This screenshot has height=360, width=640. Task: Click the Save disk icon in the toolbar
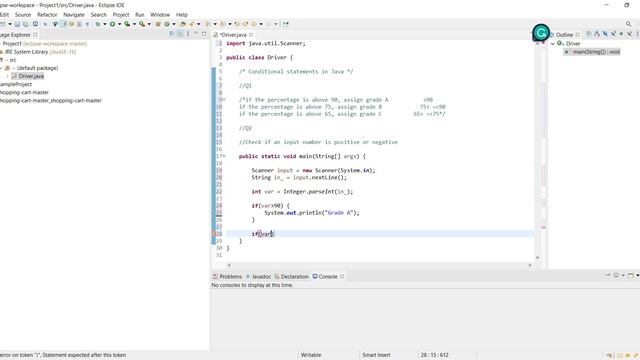(x=17, y=24)
